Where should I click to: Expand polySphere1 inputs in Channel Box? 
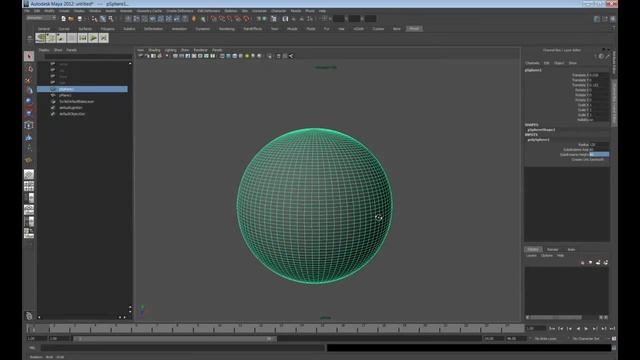(539, 140)
